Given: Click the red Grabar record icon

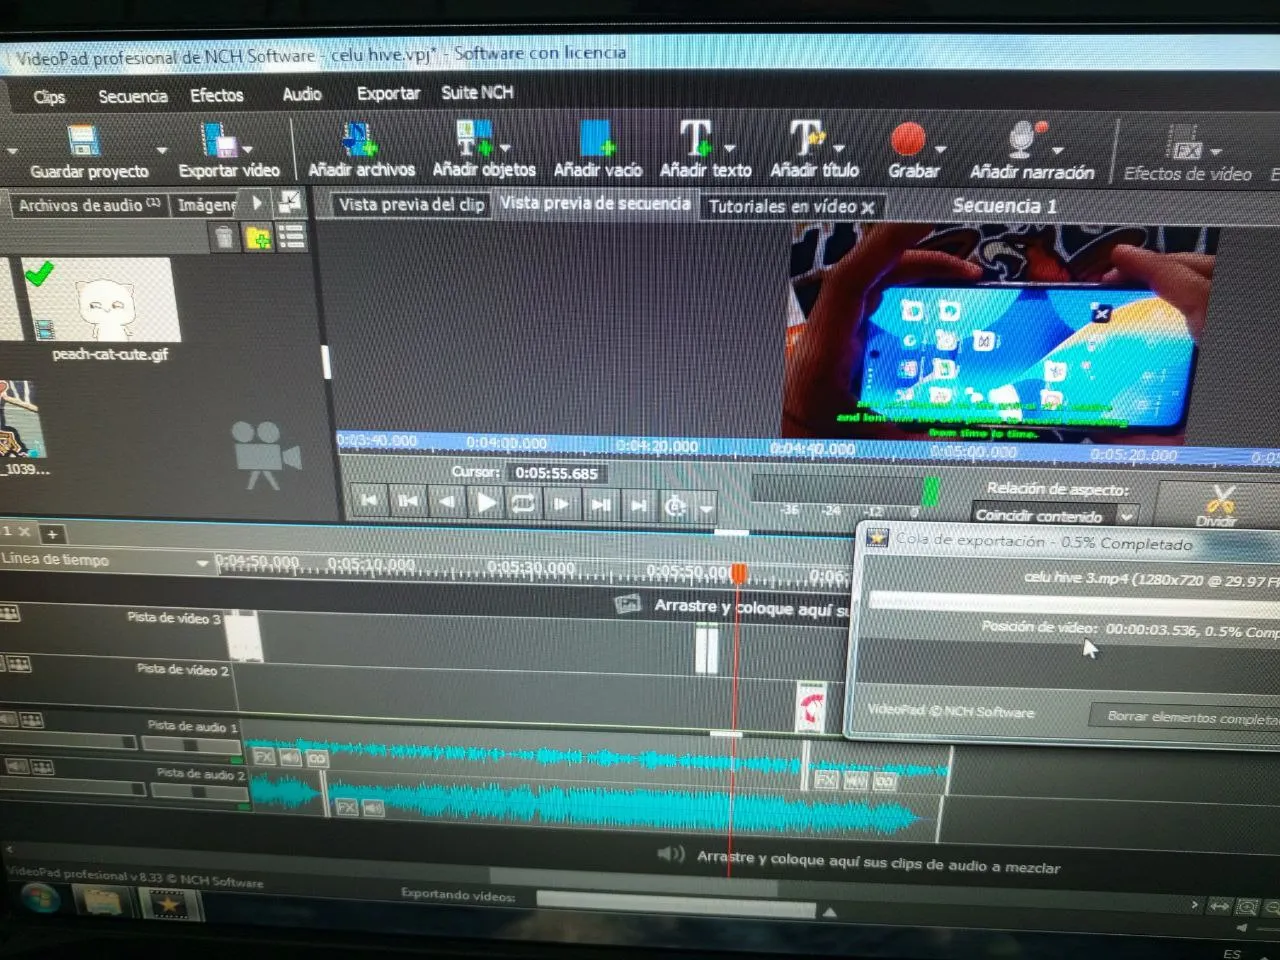Looking at the screenshot, I should 908,138.
